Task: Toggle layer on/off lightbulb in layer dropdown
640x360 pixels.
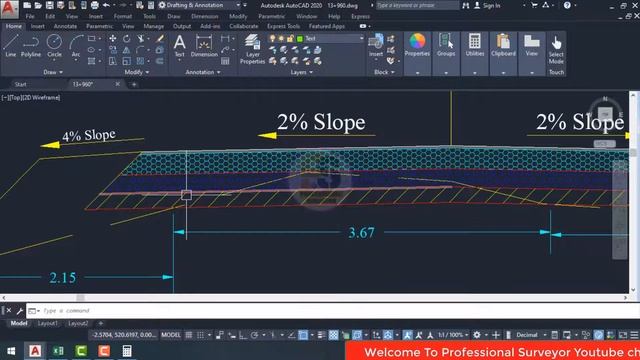Action: 273,38
